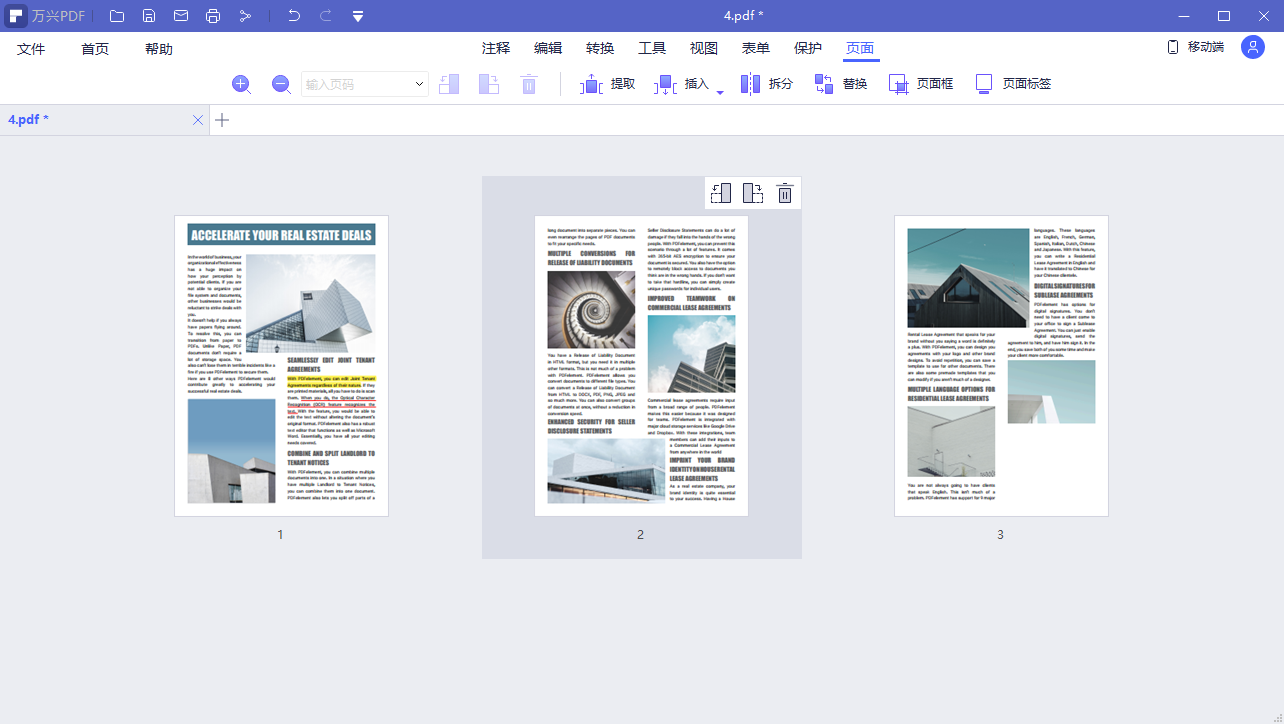Click the 拆分 (Split) button

(767, 84)
